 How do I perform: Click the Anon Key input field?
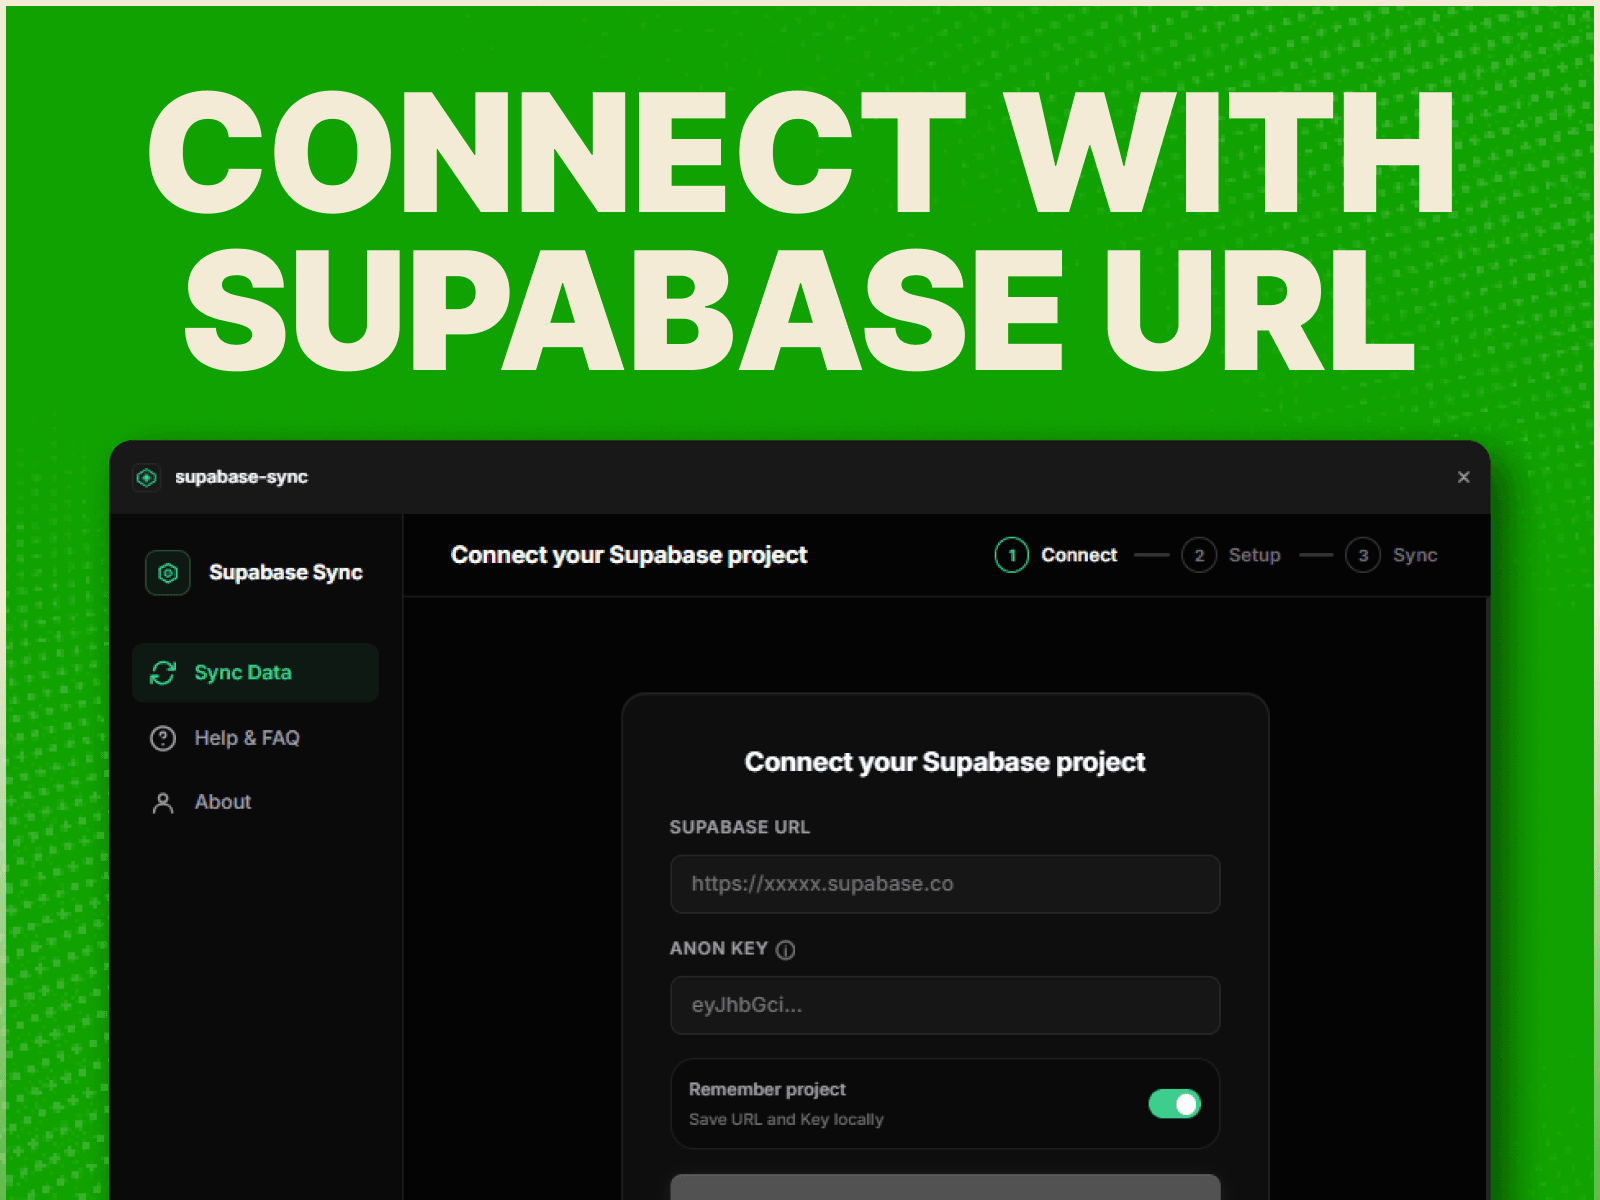point(945,1005)
